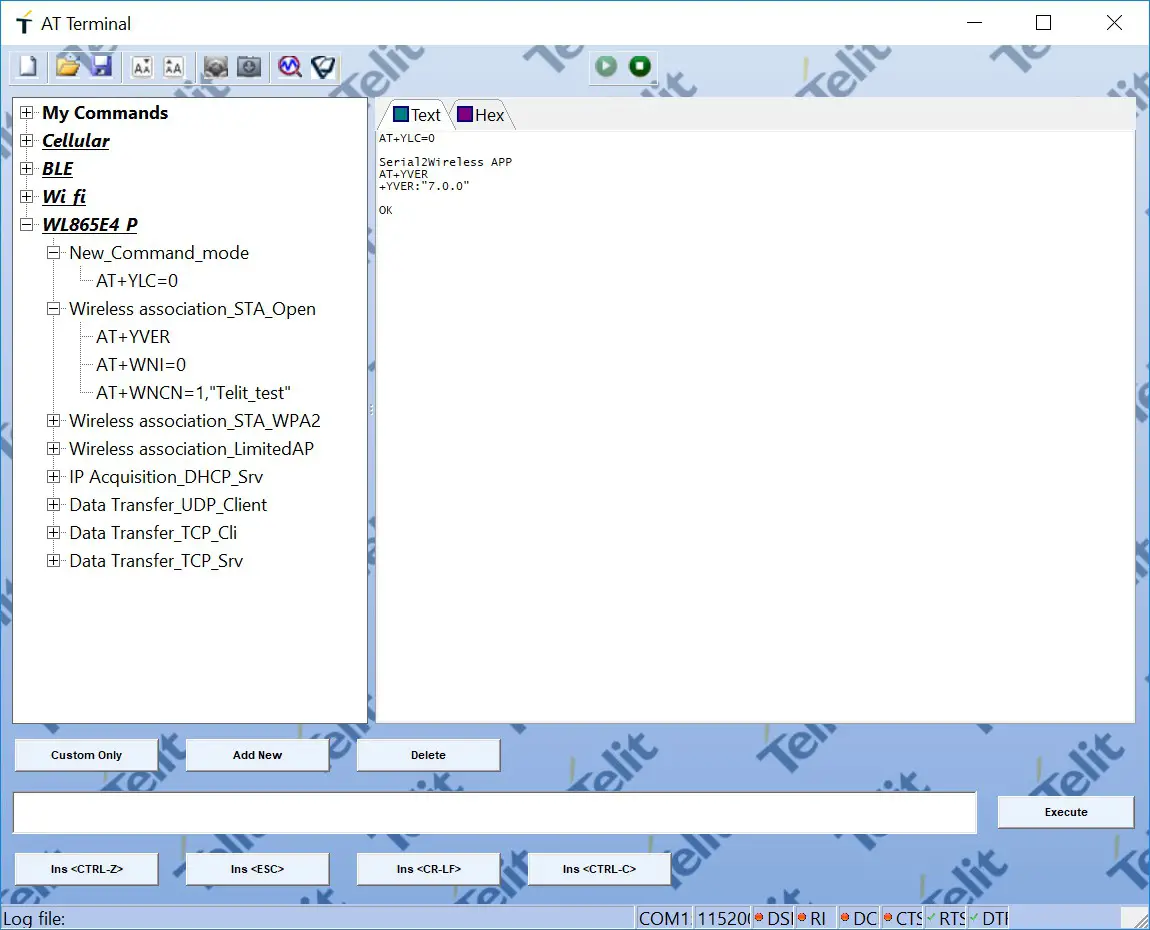The height and width of the screenshot is (930, 1150).
Task: Click the Log file label in status bar
Action: [34, 919]
